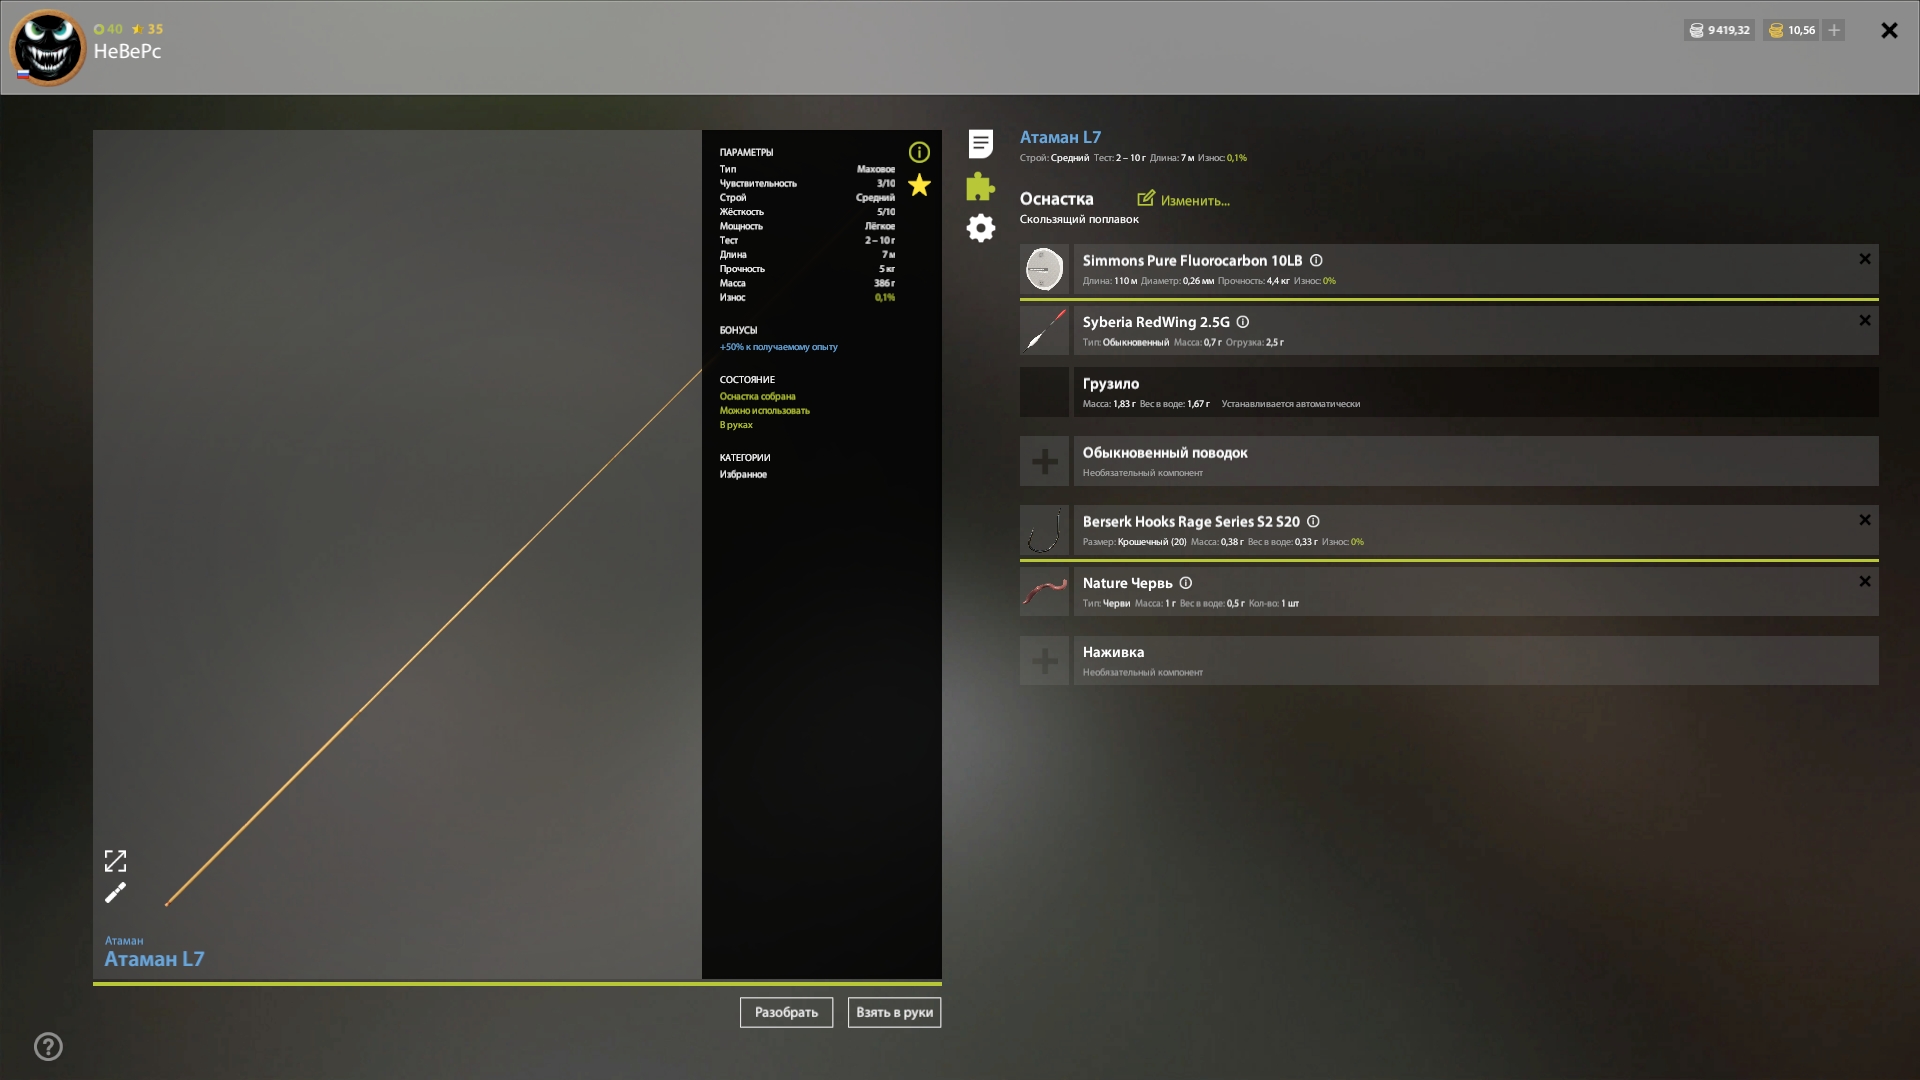The image size is (1920, 1080).
Task: Click the plus to add gold coins
Action: [1834, 30]
